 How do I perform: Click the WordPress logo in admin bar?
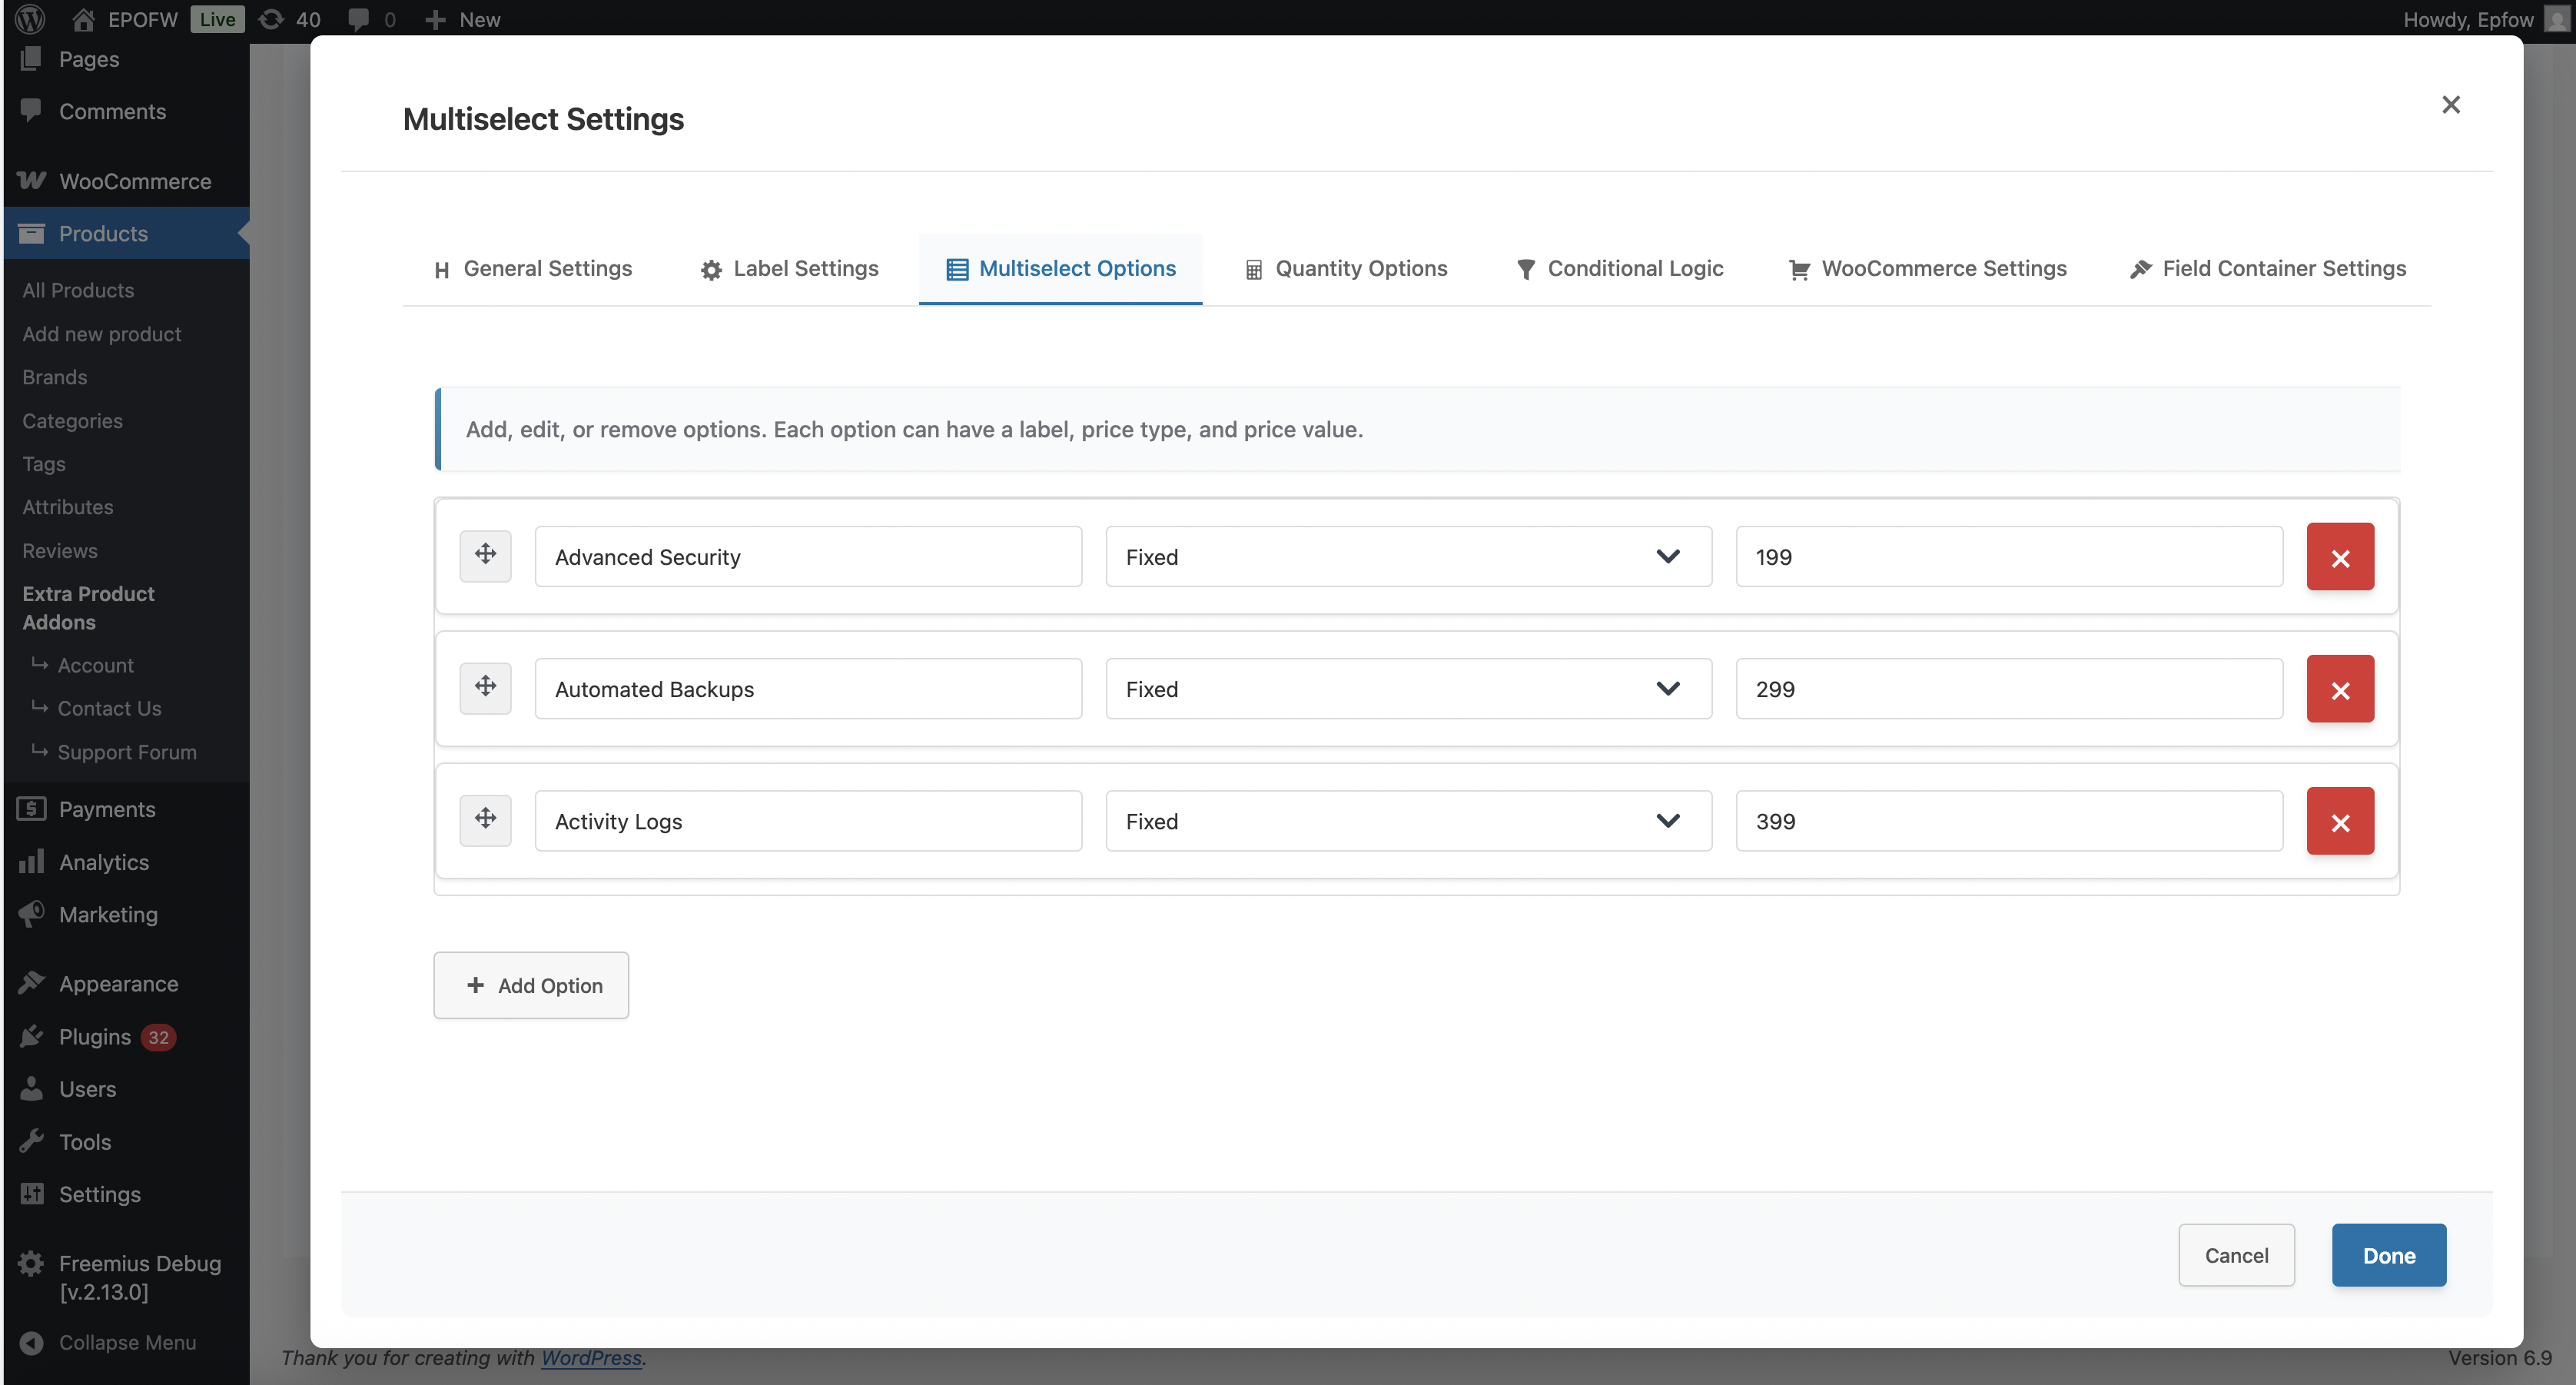[x=30, y=19]
